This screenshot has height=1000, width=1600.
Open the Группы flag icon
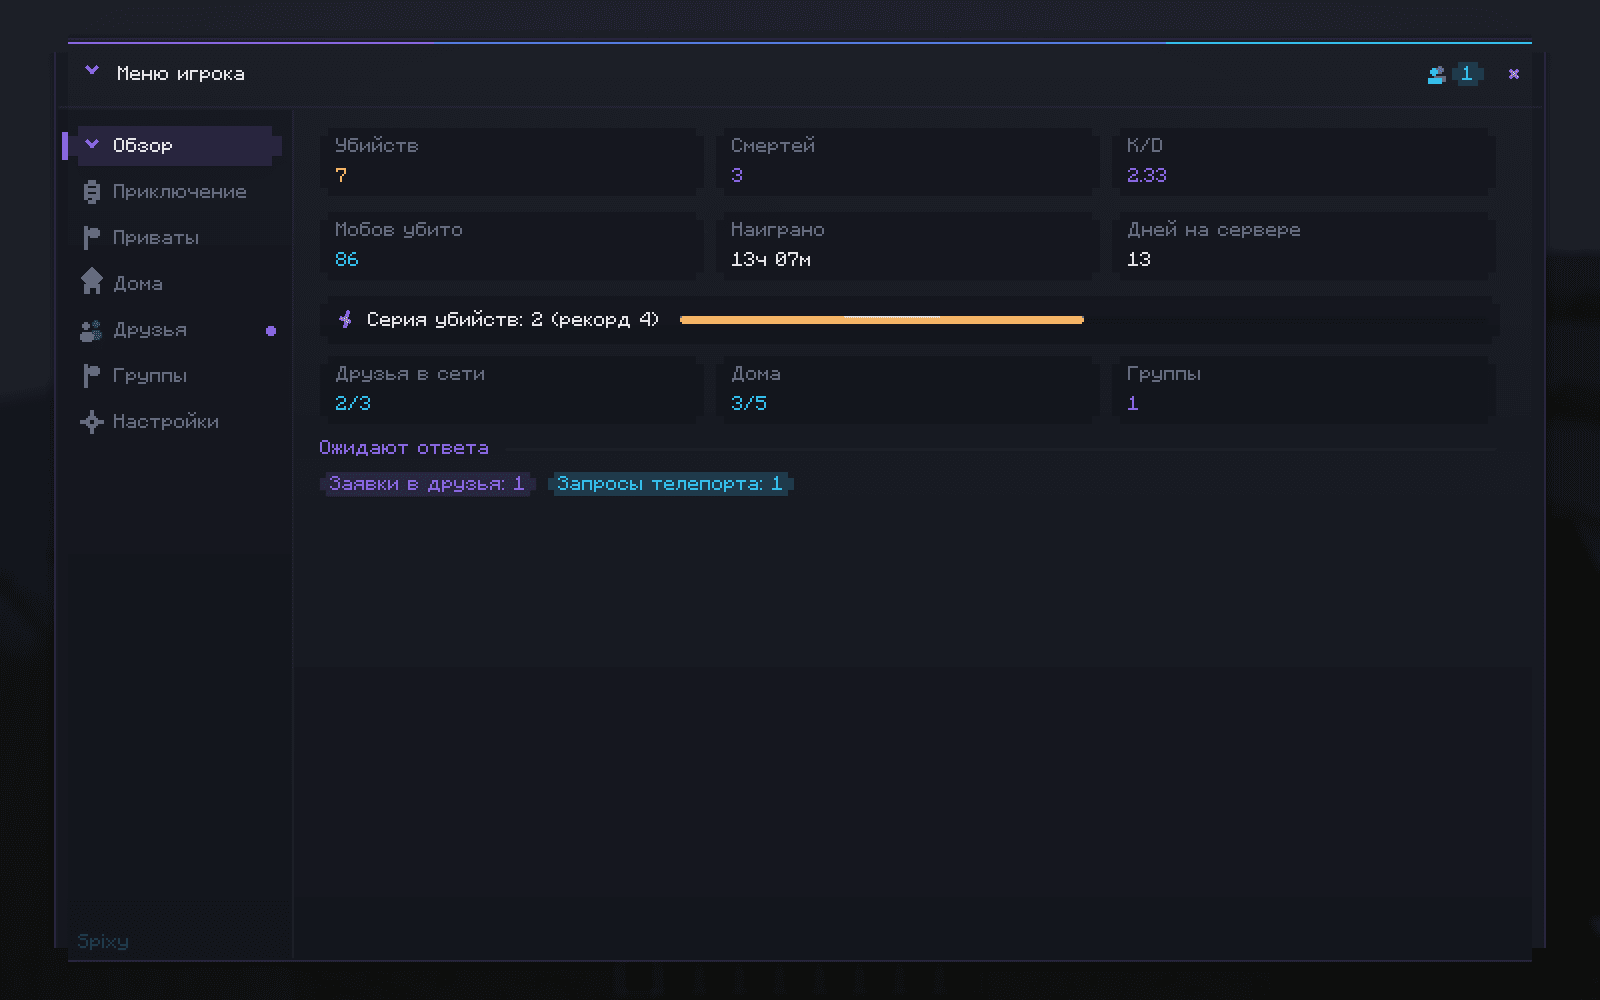pyautogui.click(x=91, y=375)
